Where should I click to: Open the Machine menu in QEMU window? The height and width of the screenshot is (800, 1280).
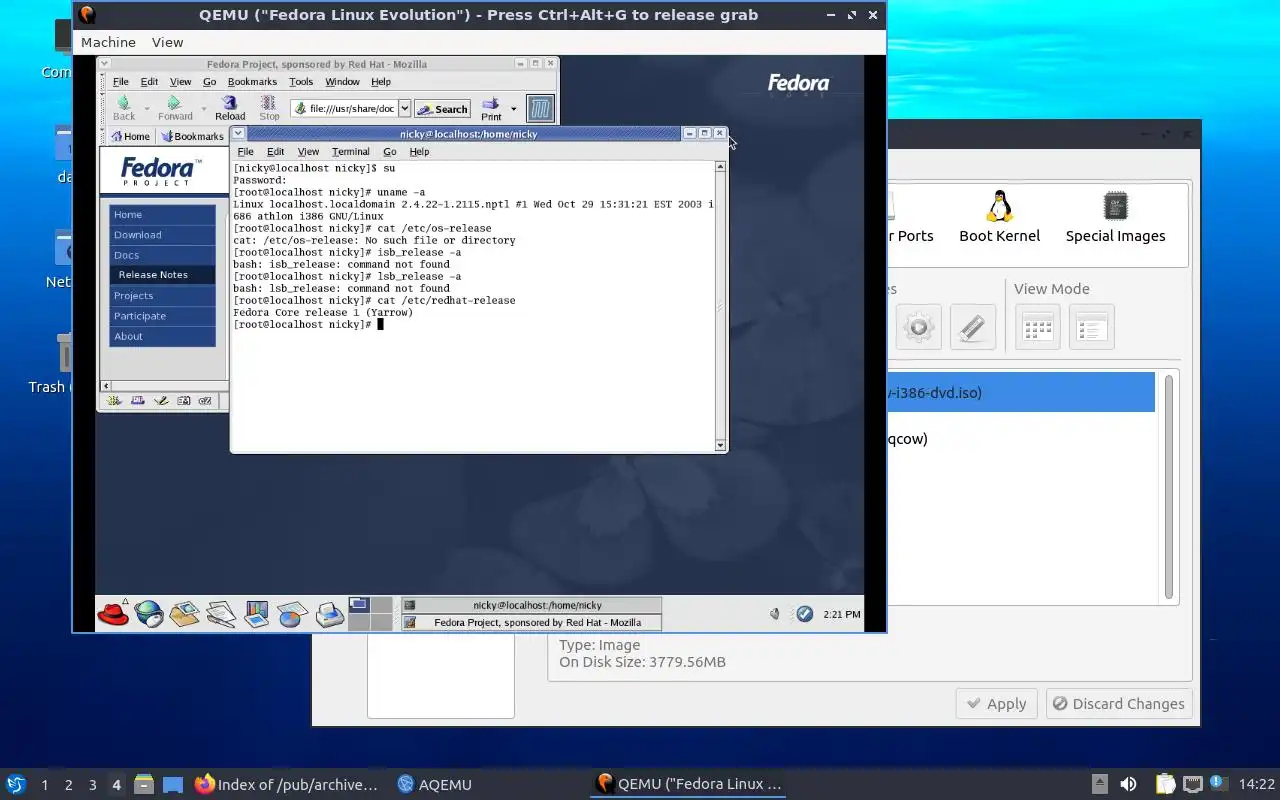tap(108, 42)
